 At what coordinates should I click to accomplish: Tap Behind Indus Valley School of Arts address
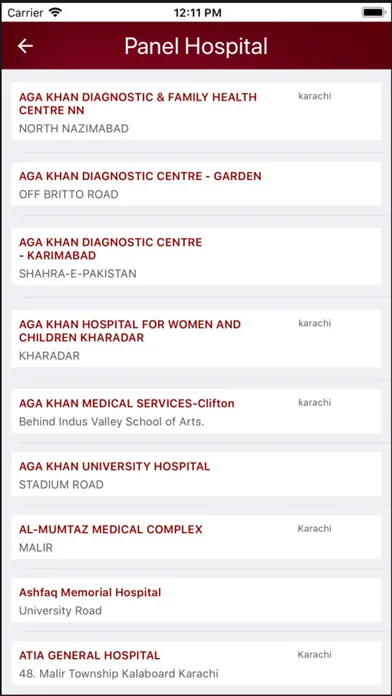(x=111, y=422)
